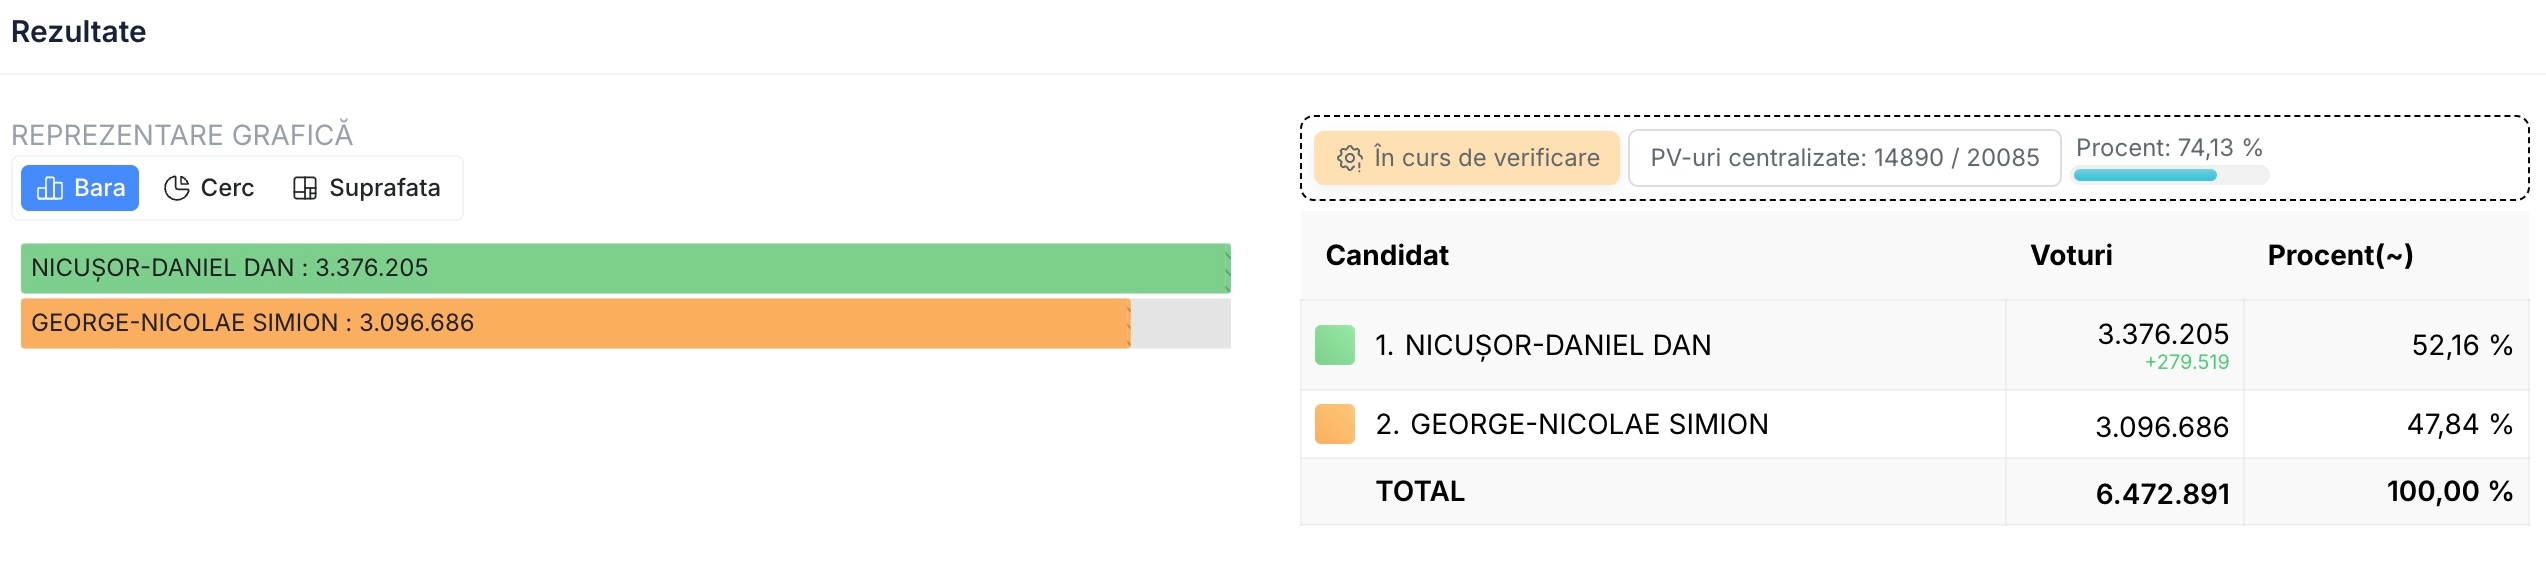2546x584 pixels.
Task: Click the Voturi column header
Action: pyautogui.click(x=2071, y=256)
